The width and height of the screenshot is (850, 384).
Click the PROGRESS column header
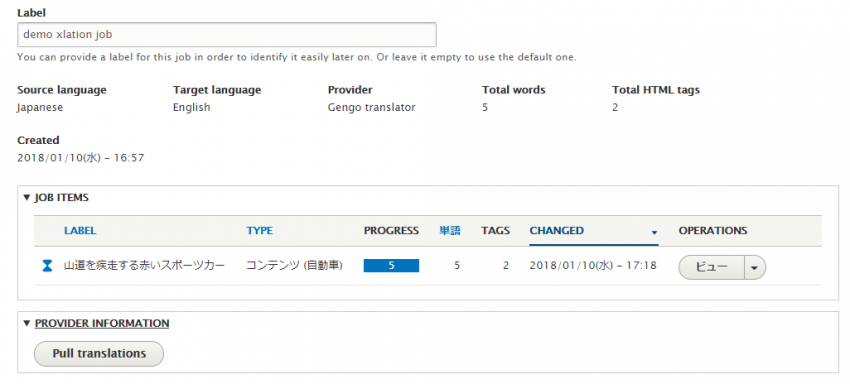[391, 231]
